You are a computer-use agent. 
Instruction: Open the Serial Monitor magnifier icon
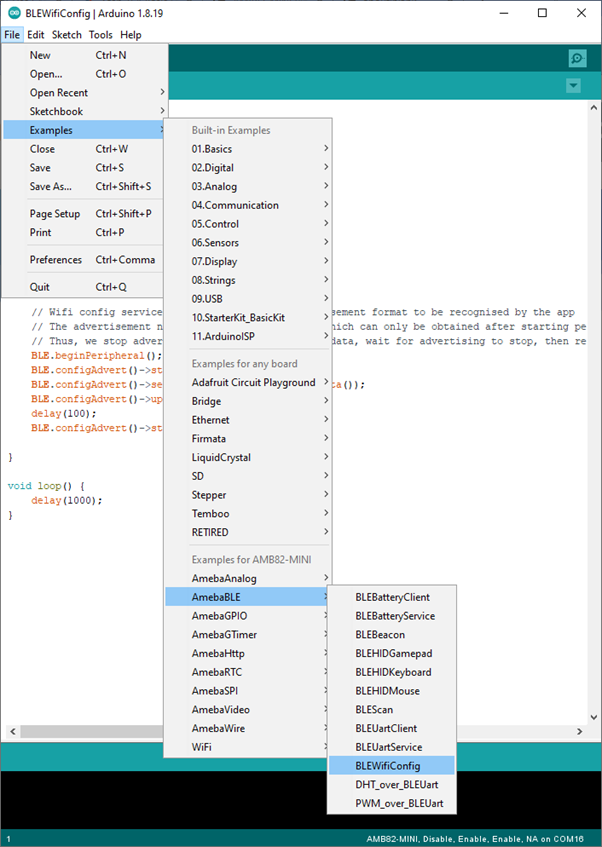click(x=576, y=59)
